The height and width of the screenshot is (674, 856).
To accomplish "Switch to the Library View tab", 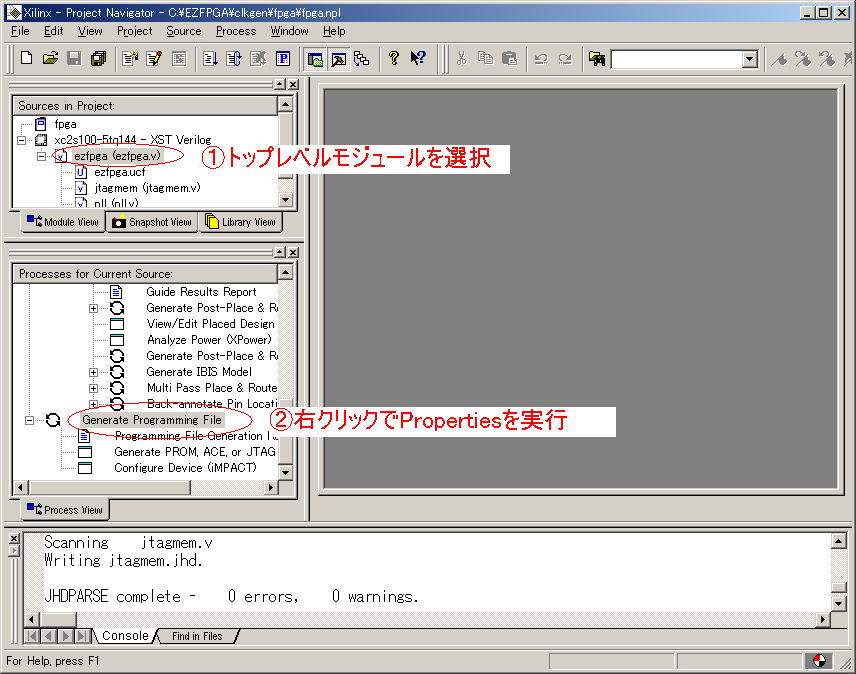I will coord(241,222).
